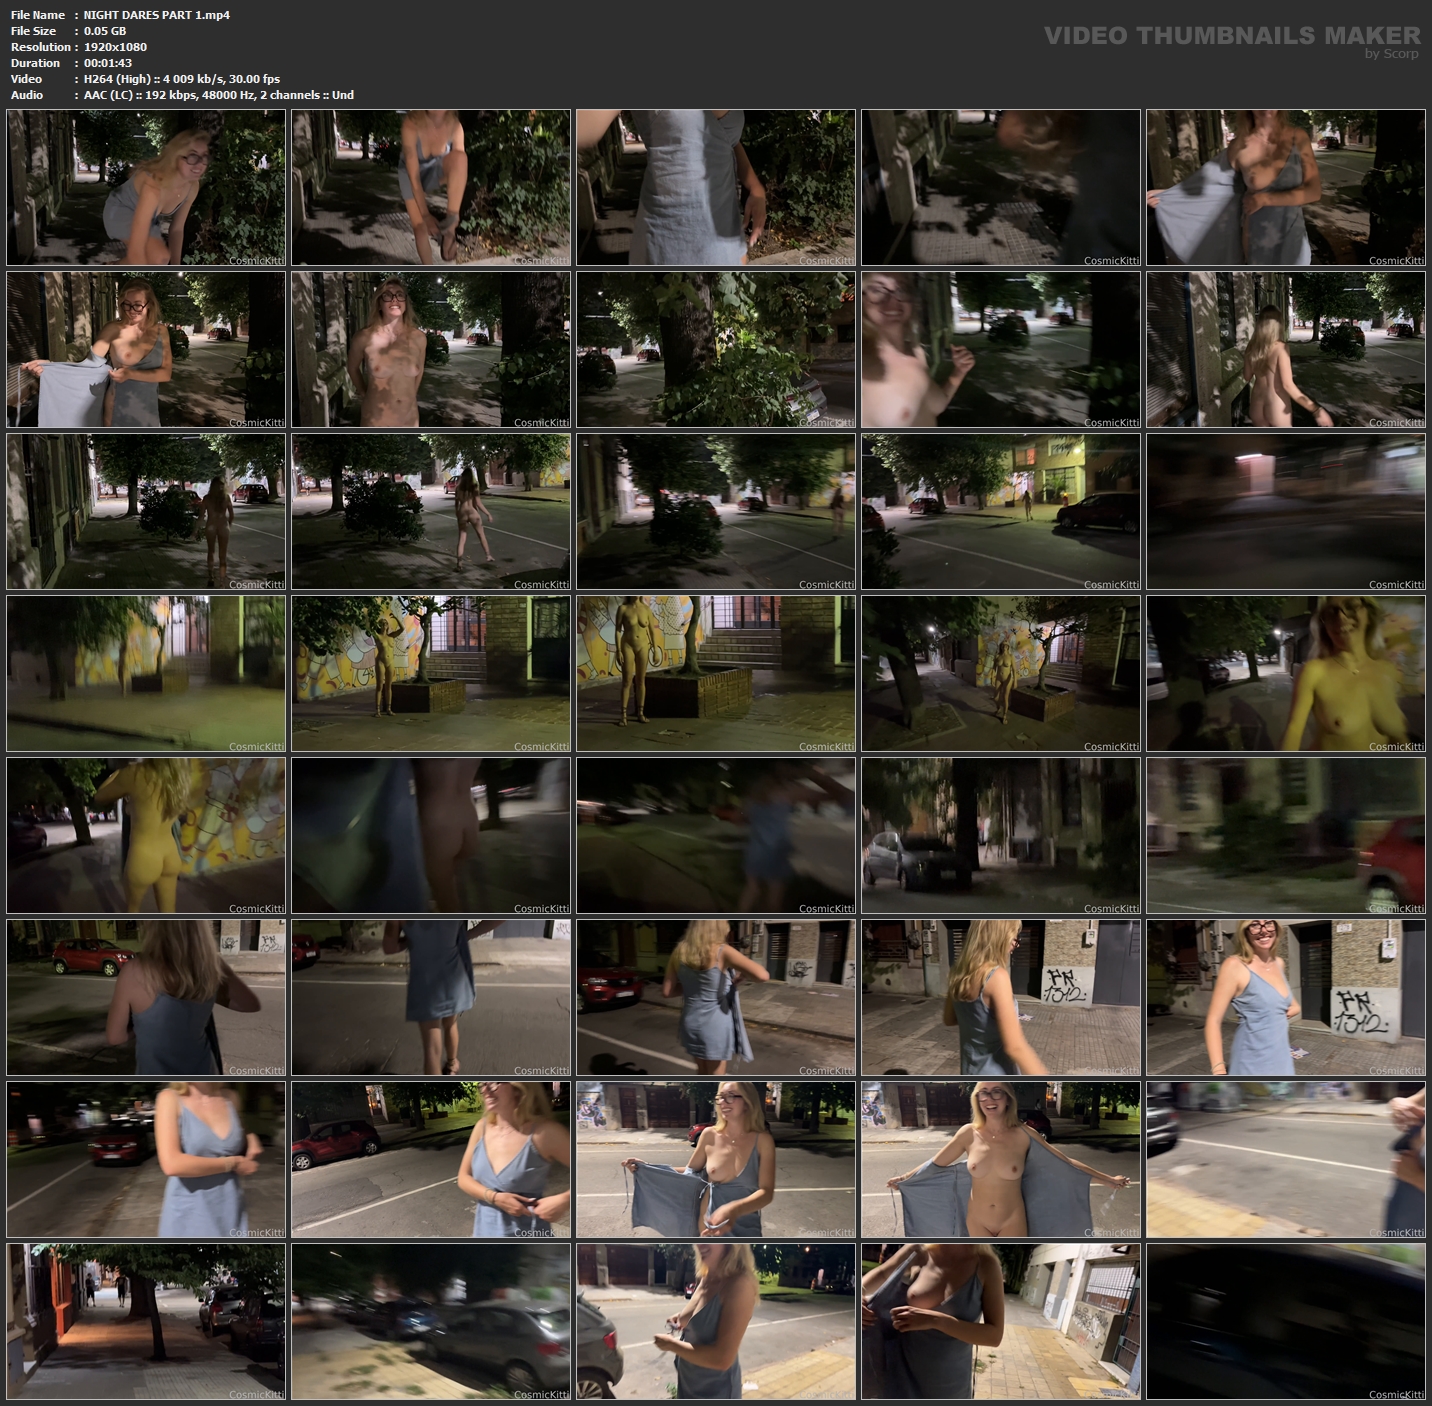This screenshot has width=1432, height=1406.
Task: Click the file name NIGHT DARES PART 1.mp4
Action: 156,15
